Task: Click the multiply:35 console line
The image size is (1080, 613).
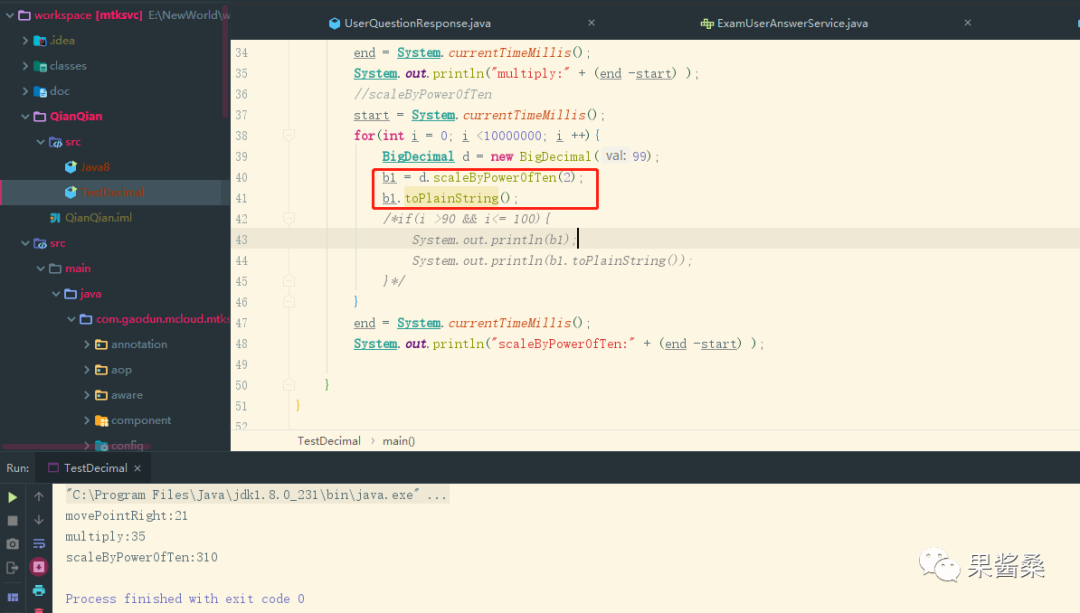Action: 105,537
